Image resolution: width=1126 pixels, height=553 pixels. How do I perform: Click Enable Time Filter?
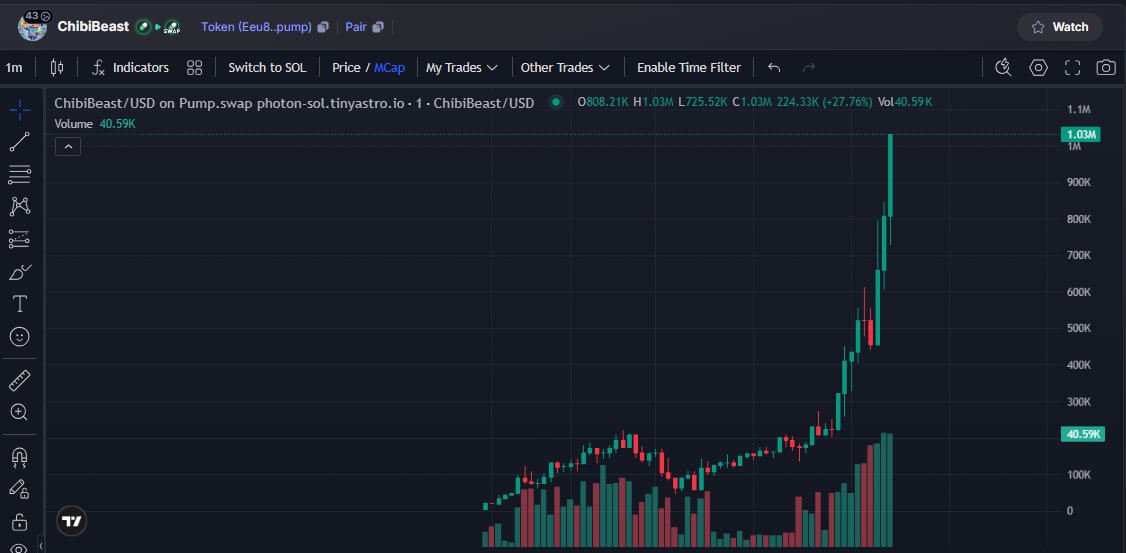coord(689,68)
